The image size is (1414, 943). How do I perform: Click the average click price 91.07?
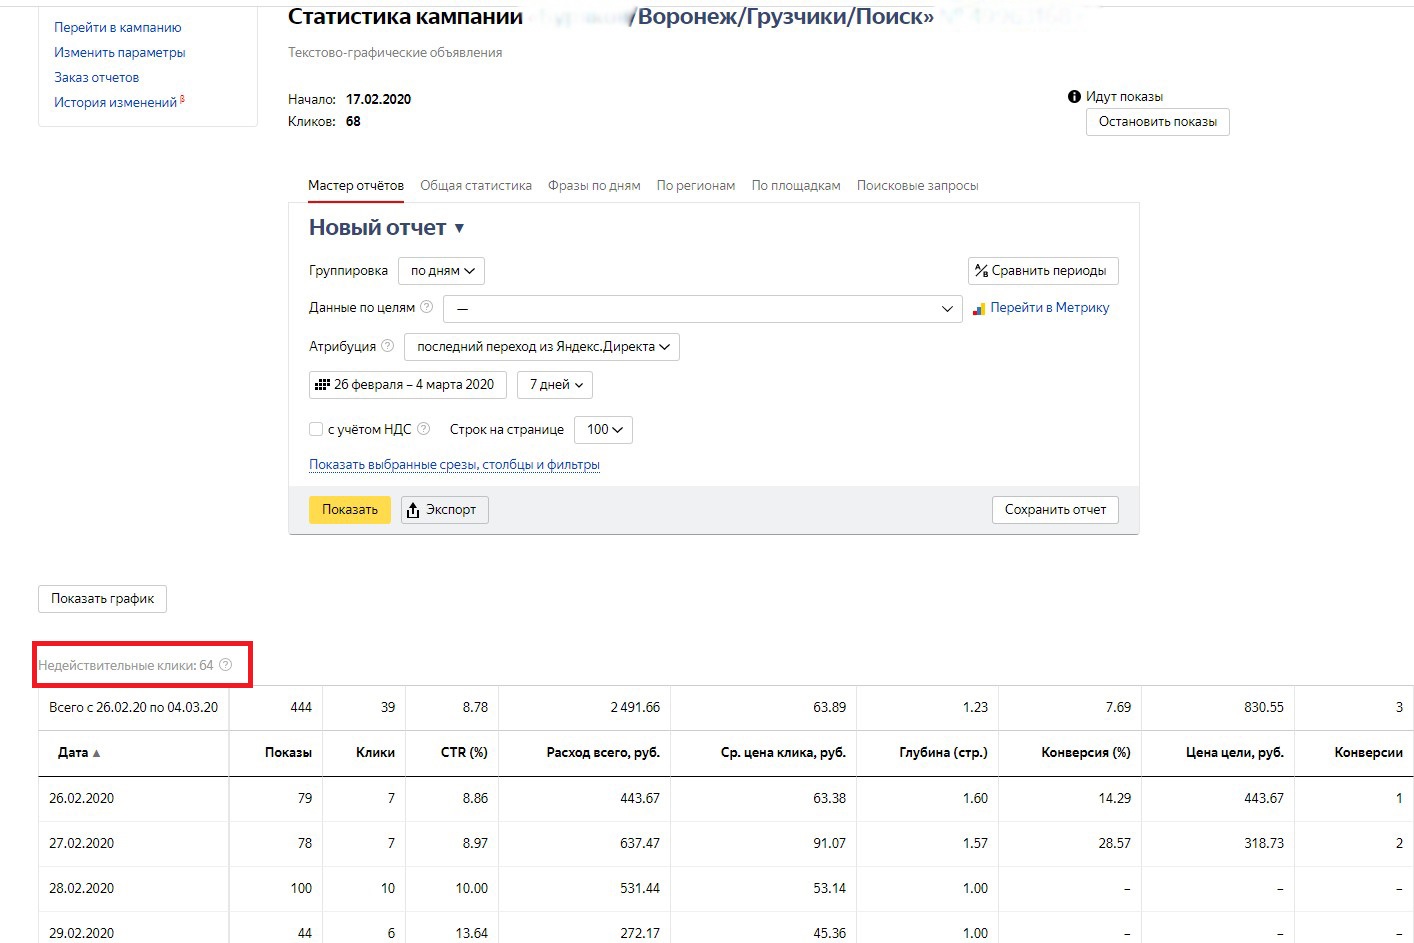[830, 844]
